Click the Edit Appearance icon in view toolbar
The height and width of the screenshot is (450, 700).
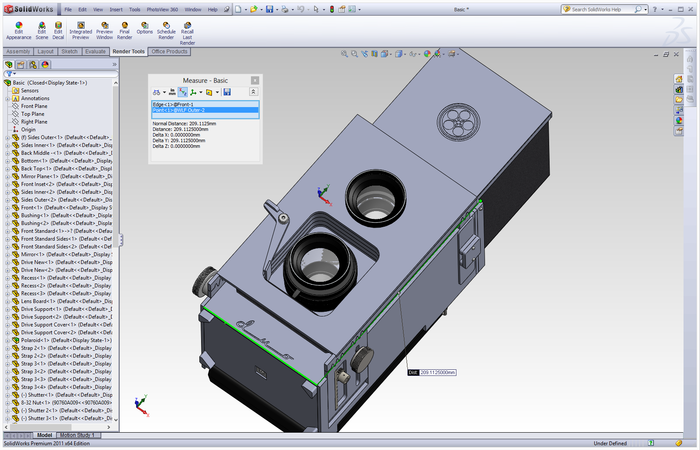click(x=427, y=54)
